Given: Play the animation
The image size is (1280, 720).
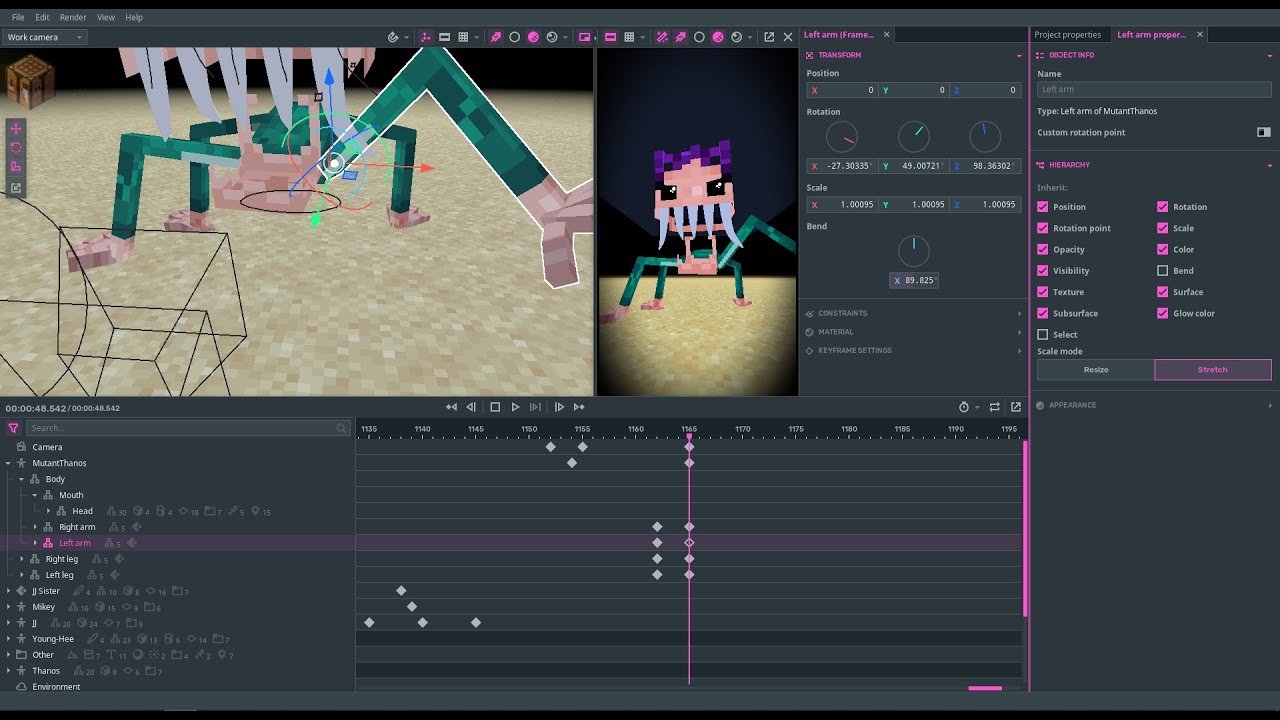Looking at the screenshot, I should pos(515,407).
